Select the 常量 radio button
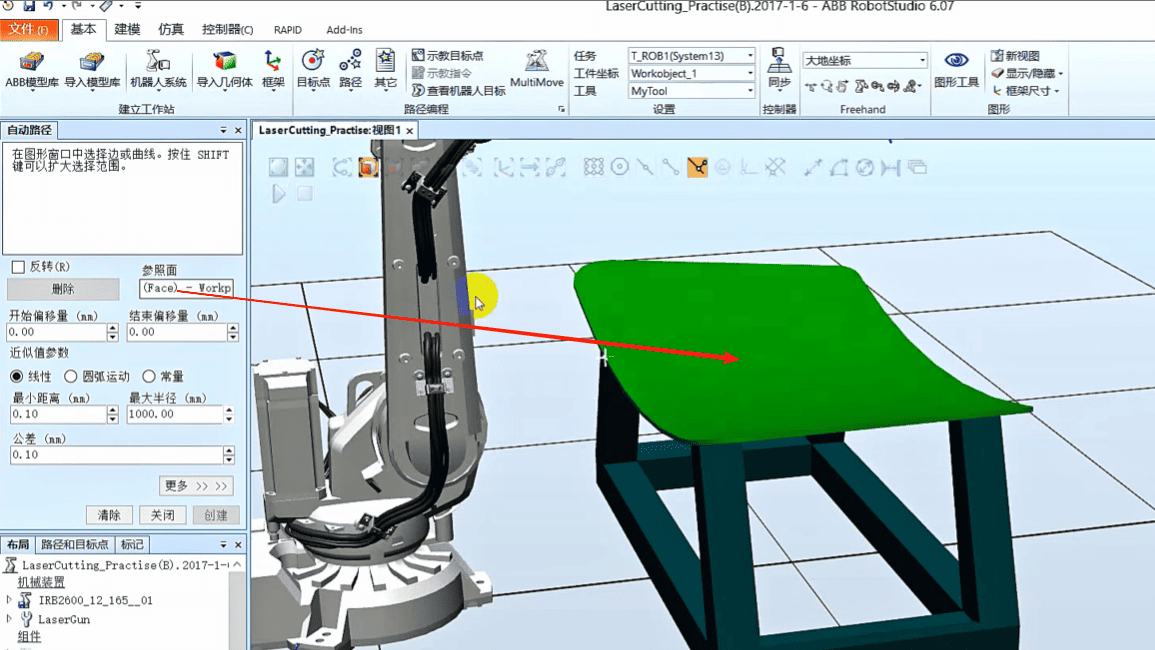 tap(149, 377)
